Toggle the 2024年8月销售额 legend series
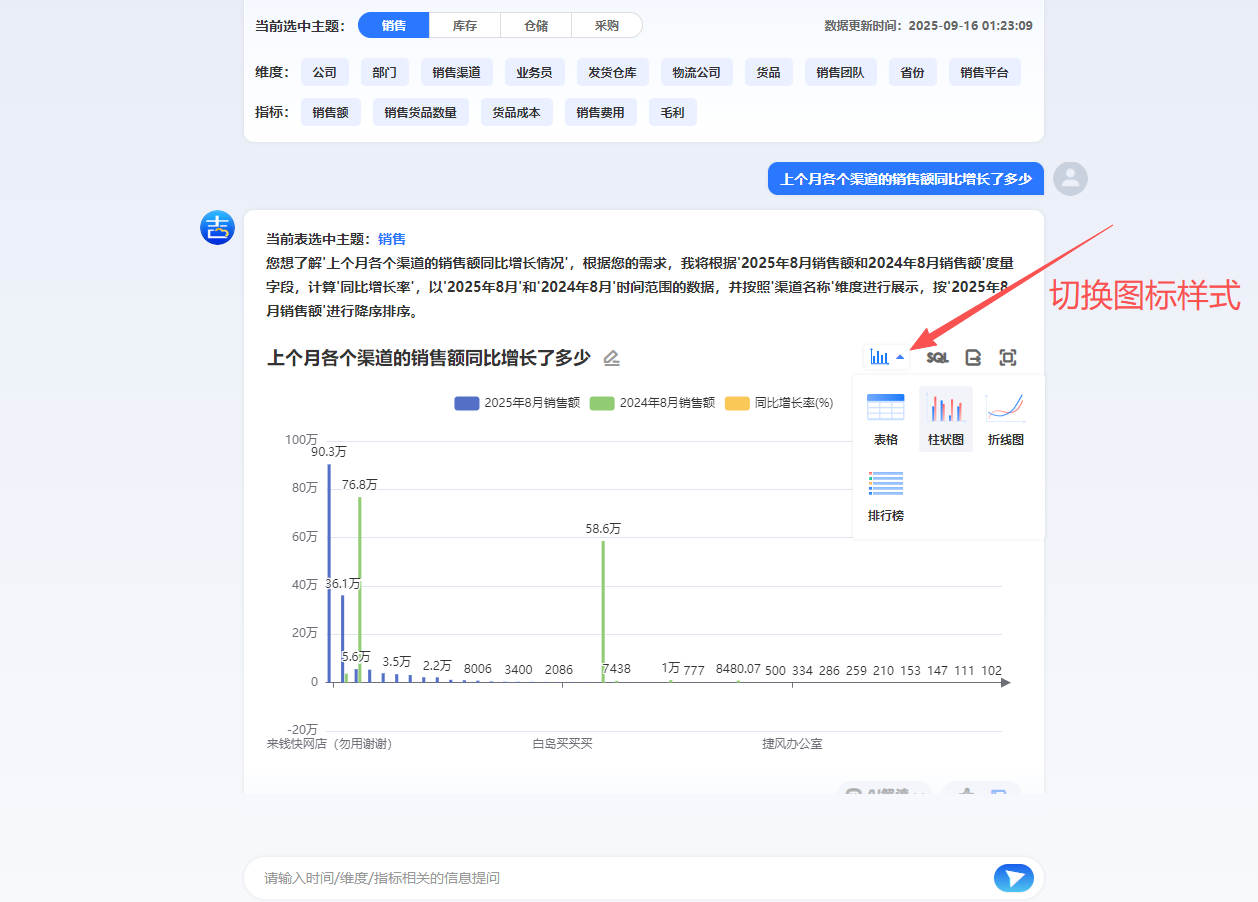This screenshot has height=902, width=1258. pos(652,403)
